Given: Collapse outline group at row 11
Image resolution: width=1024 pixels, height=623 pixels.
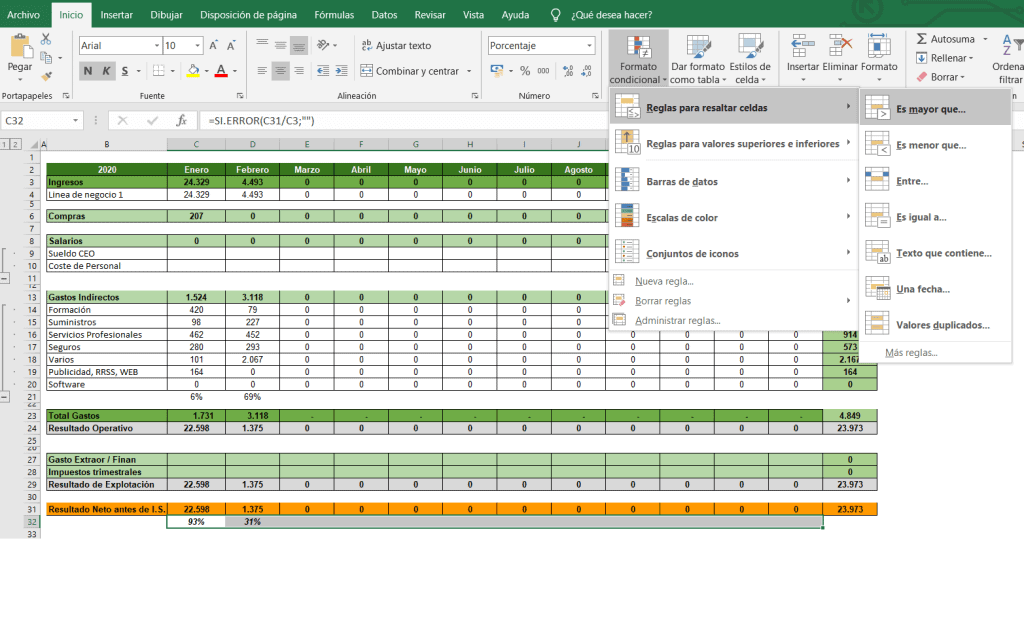Looking at the screenshot, I should (x=5, y=278).
